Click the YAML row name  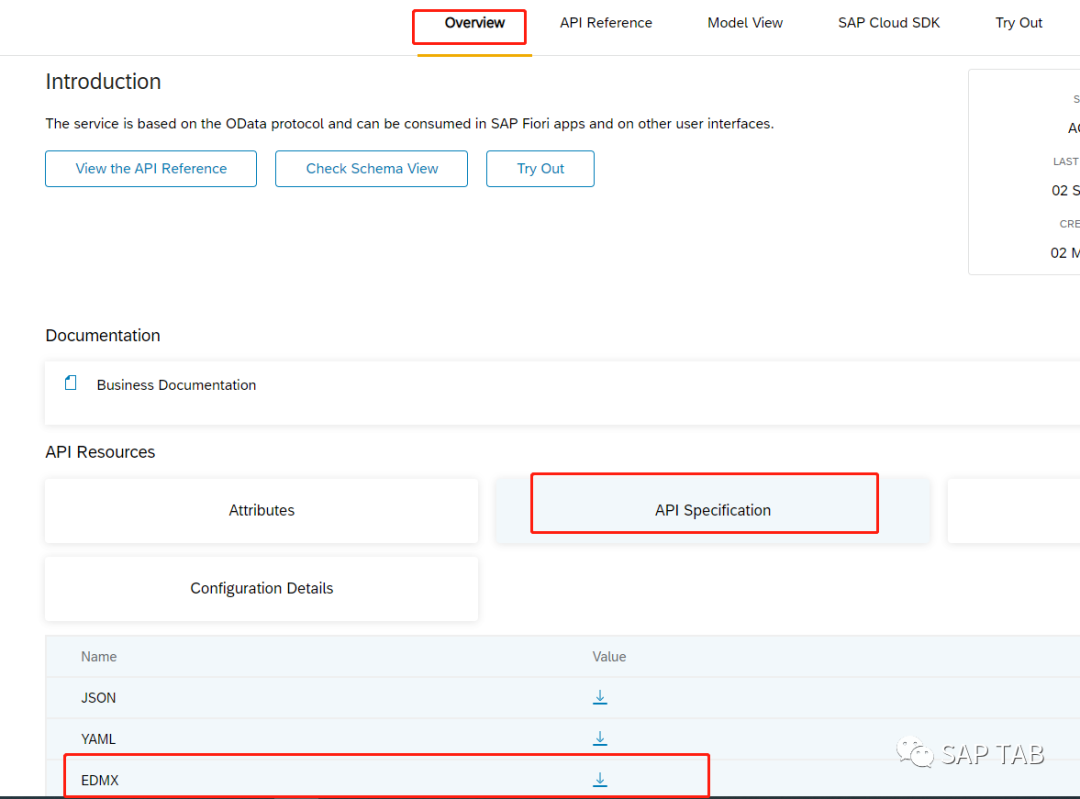[x=98, y=739]
